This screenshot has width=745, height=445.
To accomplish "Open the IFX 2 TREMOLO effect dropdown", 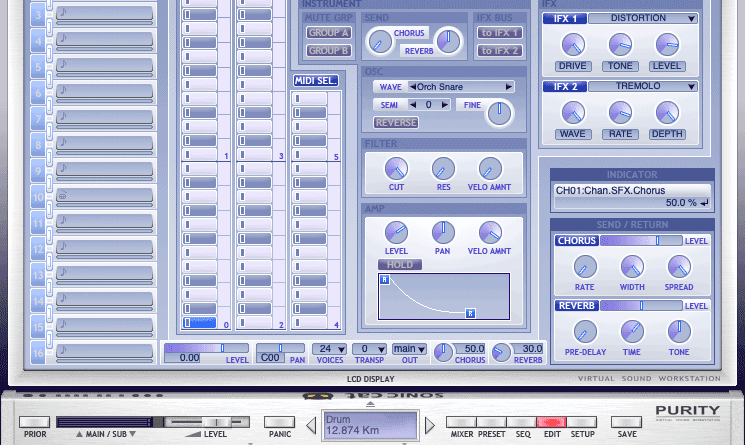I will (x=642, y=87).
